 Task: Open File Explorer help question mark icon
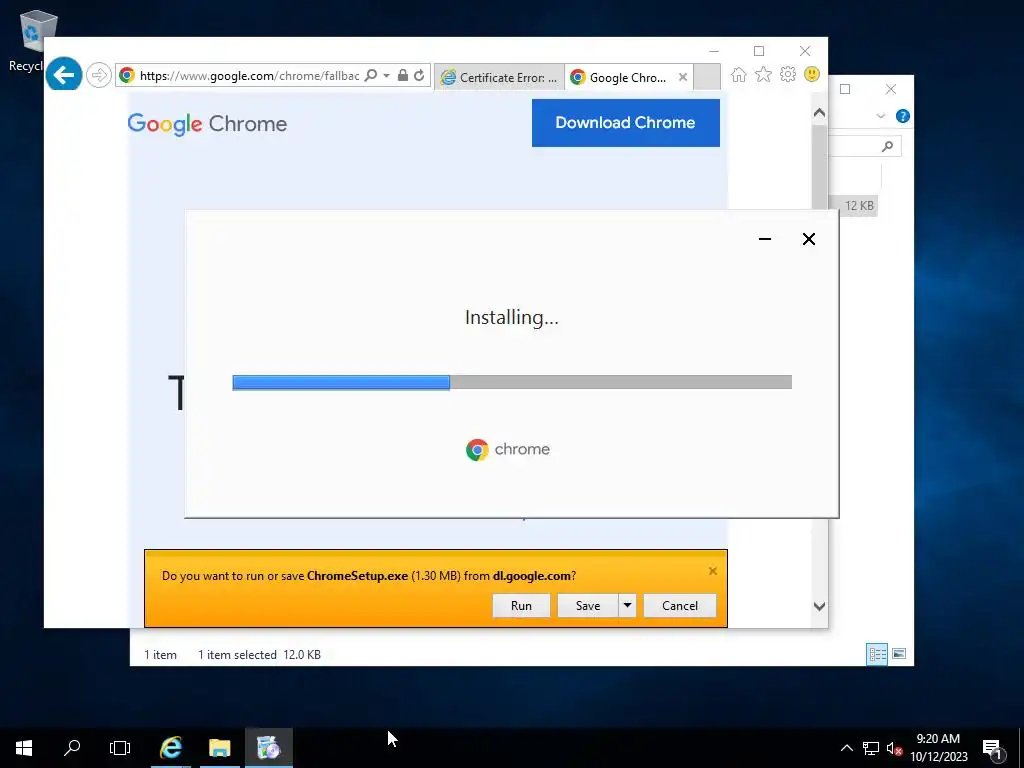click(x=903, y=116)
